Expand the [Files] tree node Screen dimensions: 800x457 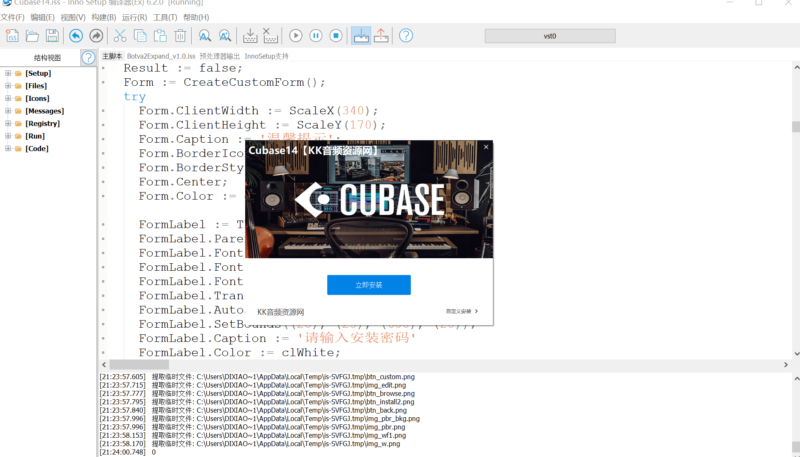[x=8, y=86]
